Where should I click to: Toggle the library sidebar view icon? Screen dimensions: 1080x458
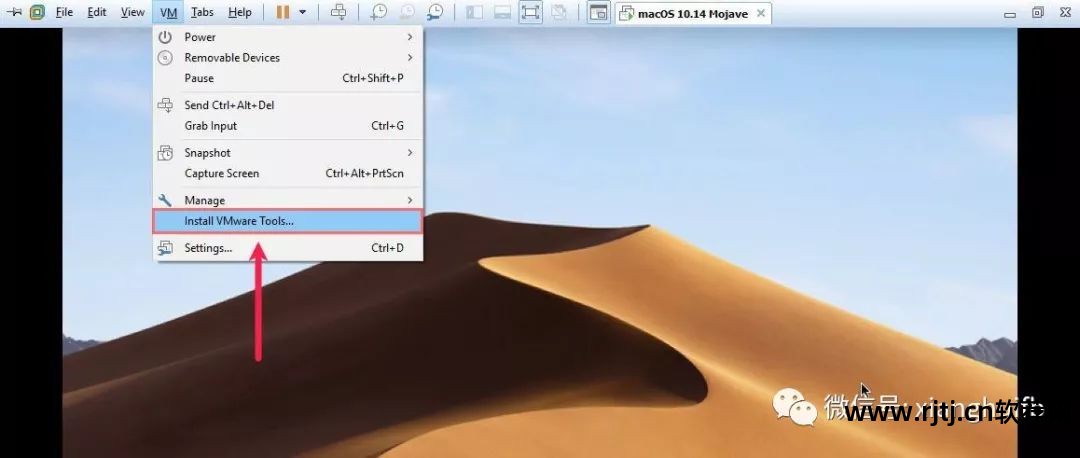point(474,12)
